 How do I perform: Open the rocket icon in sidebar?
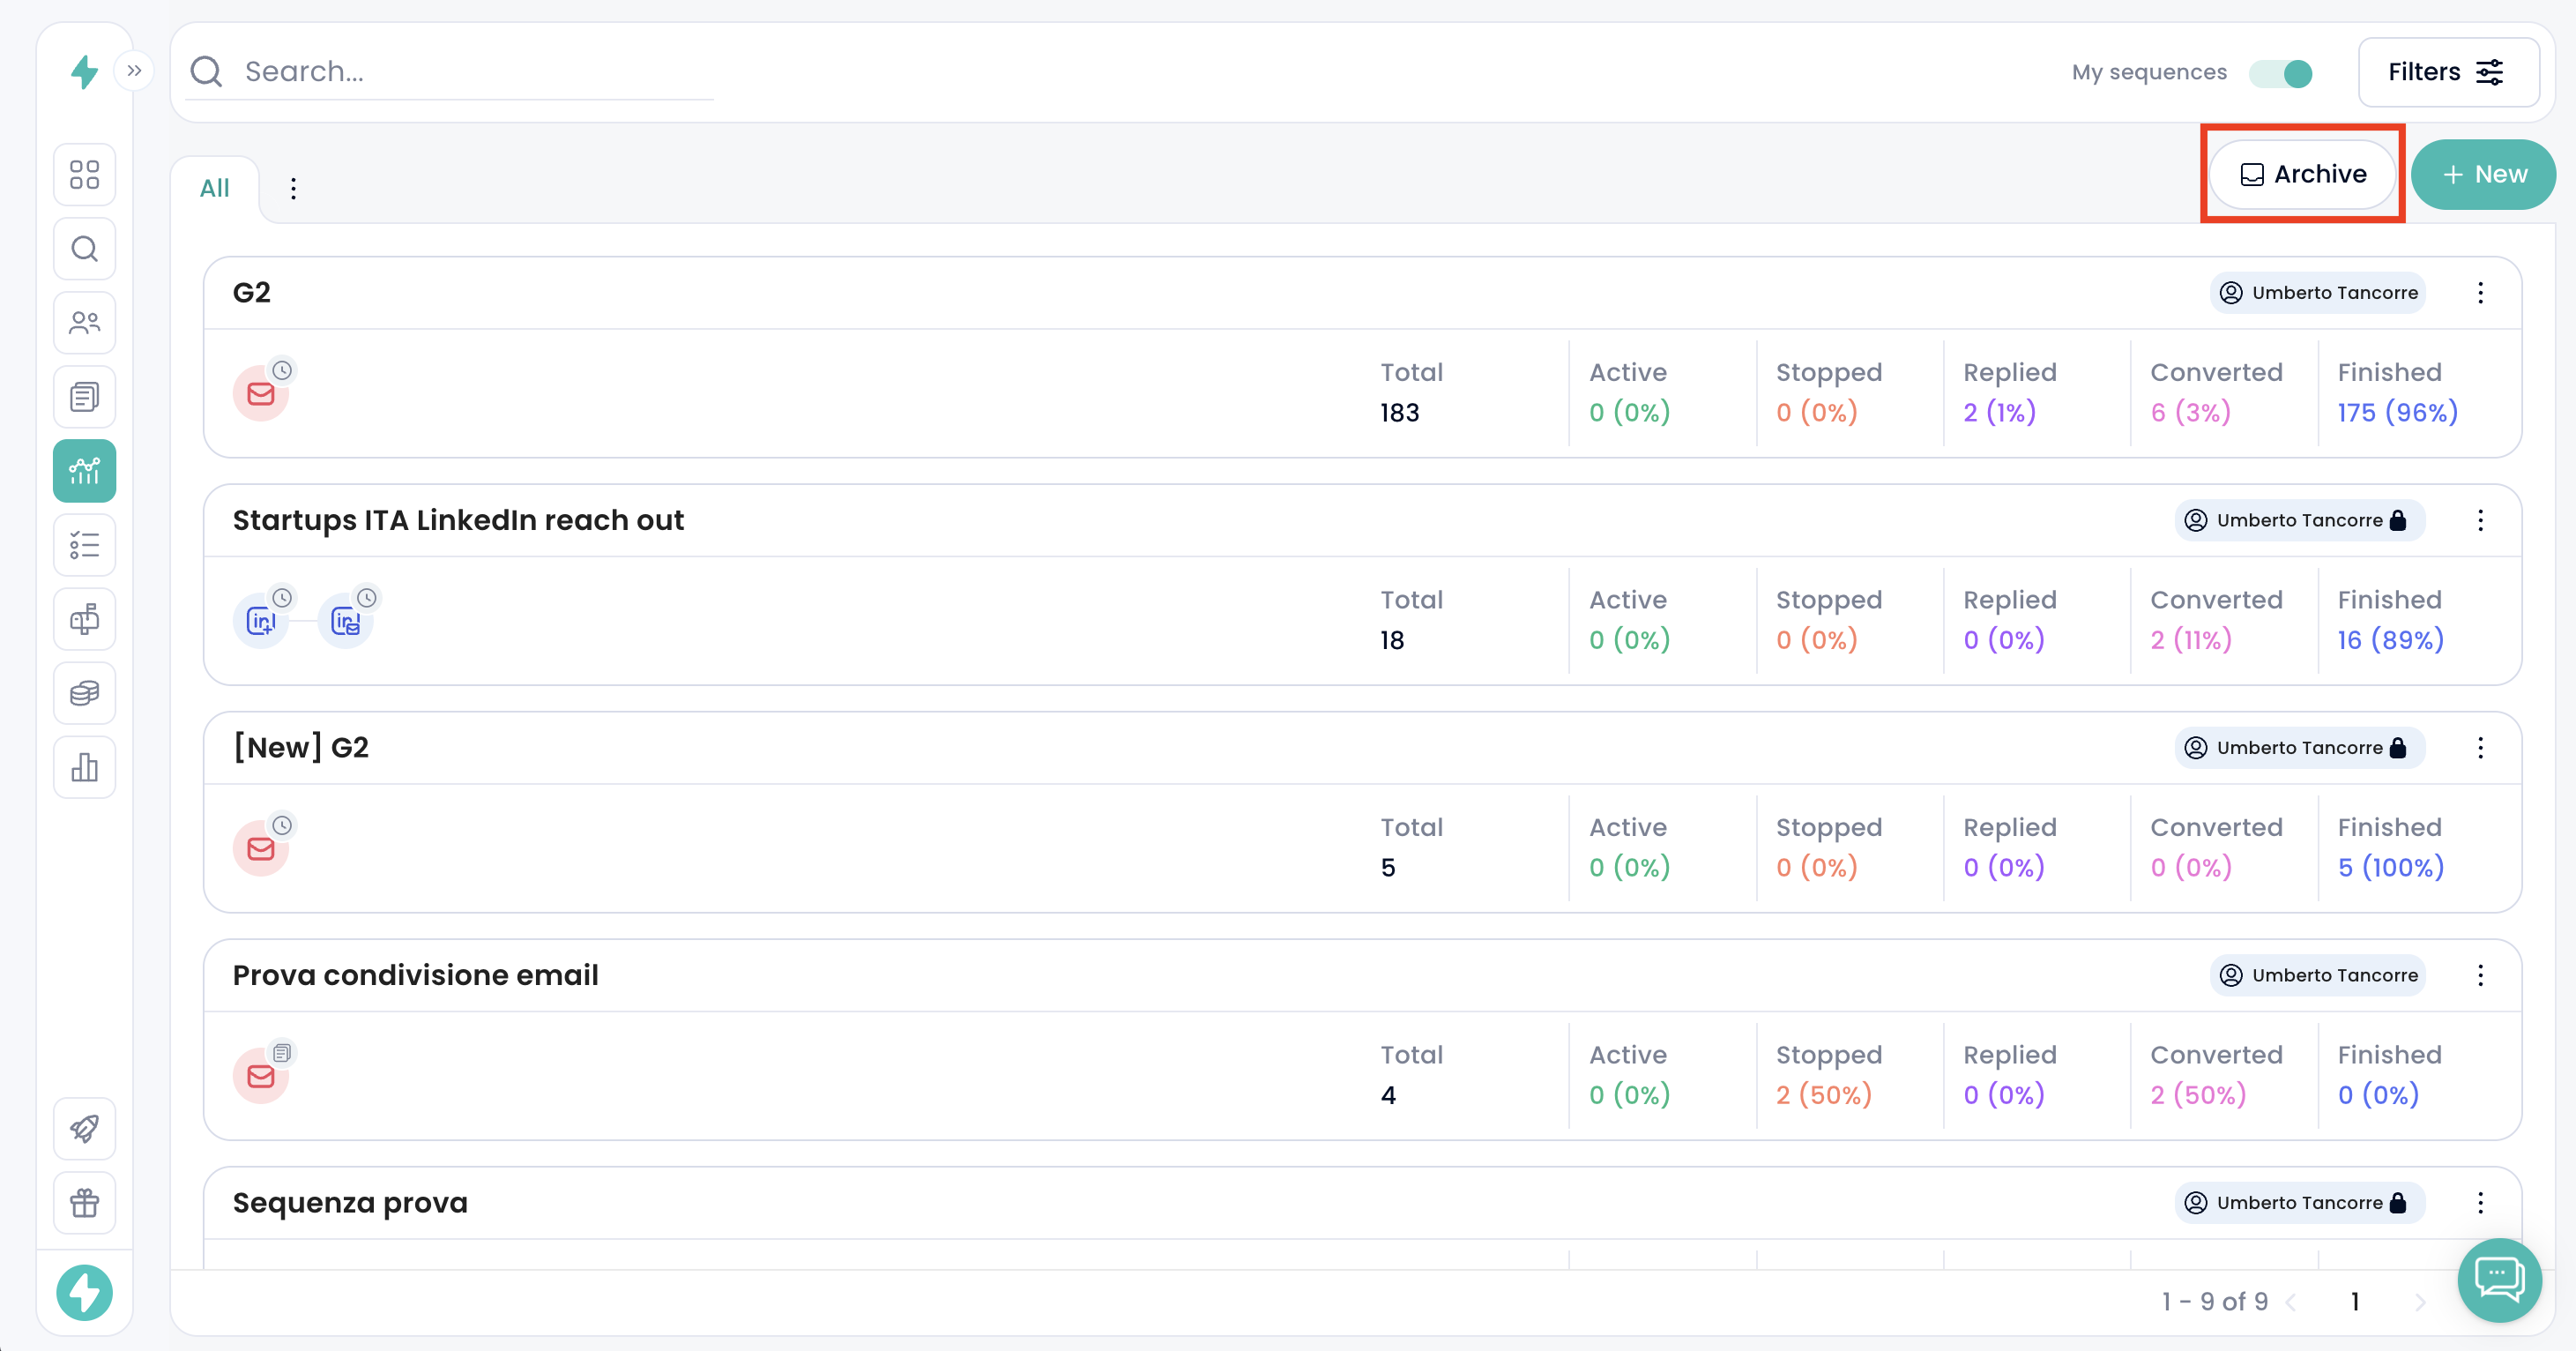tap(84, 1128)
